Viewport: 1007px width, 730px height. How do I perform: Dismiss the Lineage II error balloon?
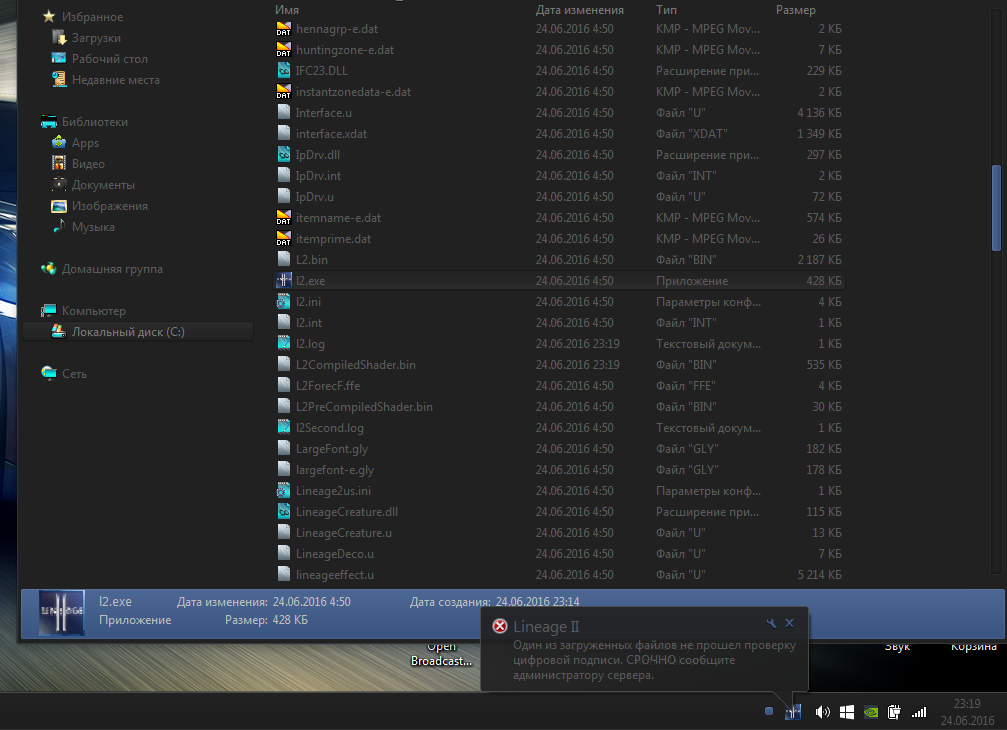coord(789,623)
